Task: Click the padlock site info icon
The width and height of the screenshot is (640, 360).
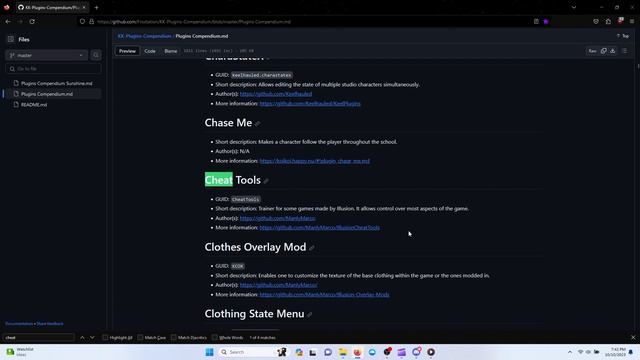Action: click(91, 22)
